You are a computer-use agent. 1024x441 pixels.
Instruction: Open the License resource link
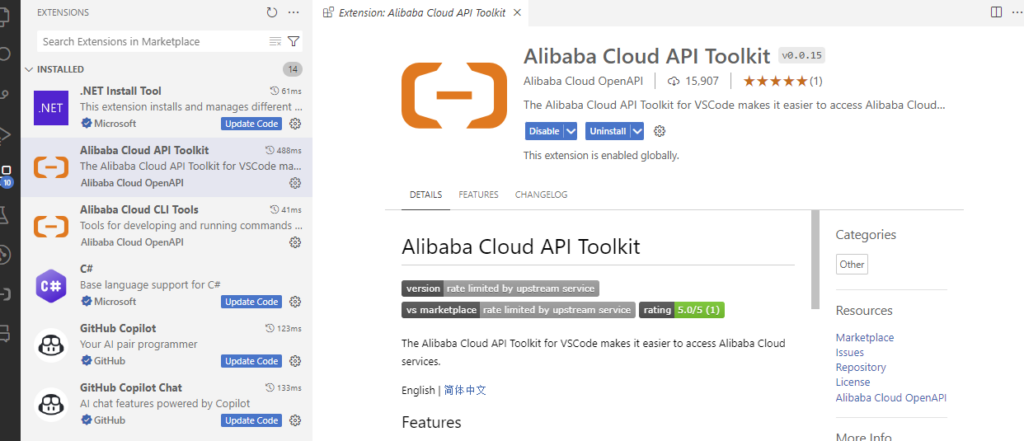pos(853,382)
